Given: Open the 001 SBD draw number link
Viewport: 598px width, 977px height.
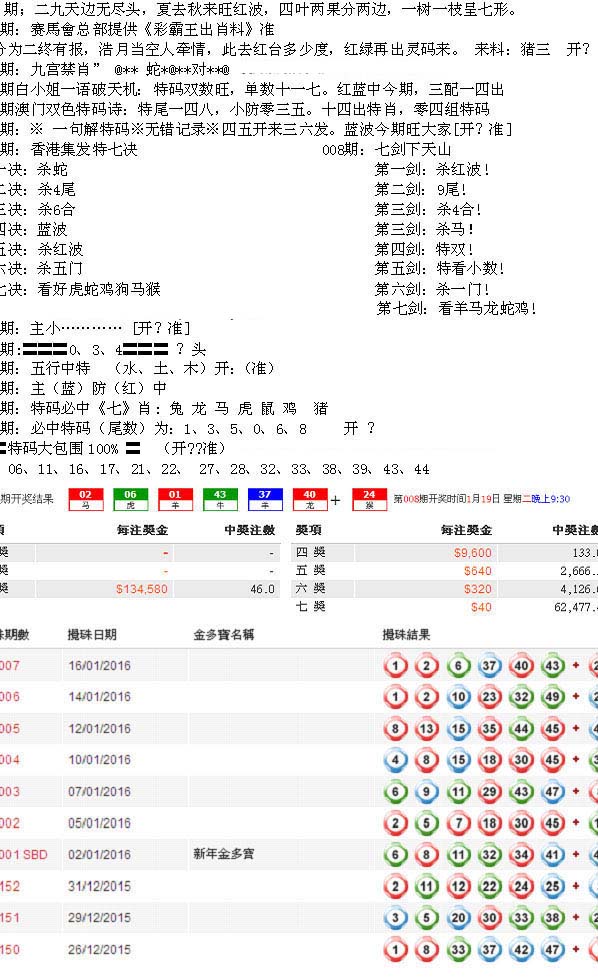Looking at the screenshot, I should tap(24, 854).
